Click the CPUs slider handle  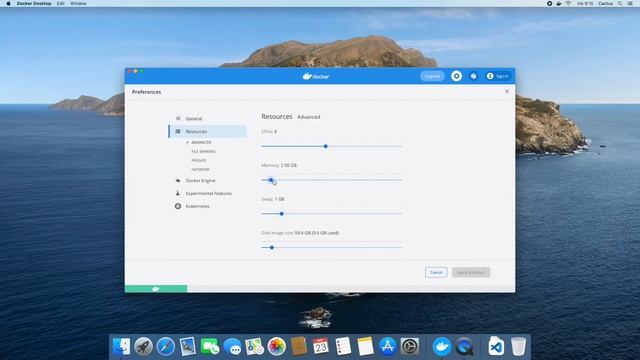pyautogui.click(x=326, y=146)
